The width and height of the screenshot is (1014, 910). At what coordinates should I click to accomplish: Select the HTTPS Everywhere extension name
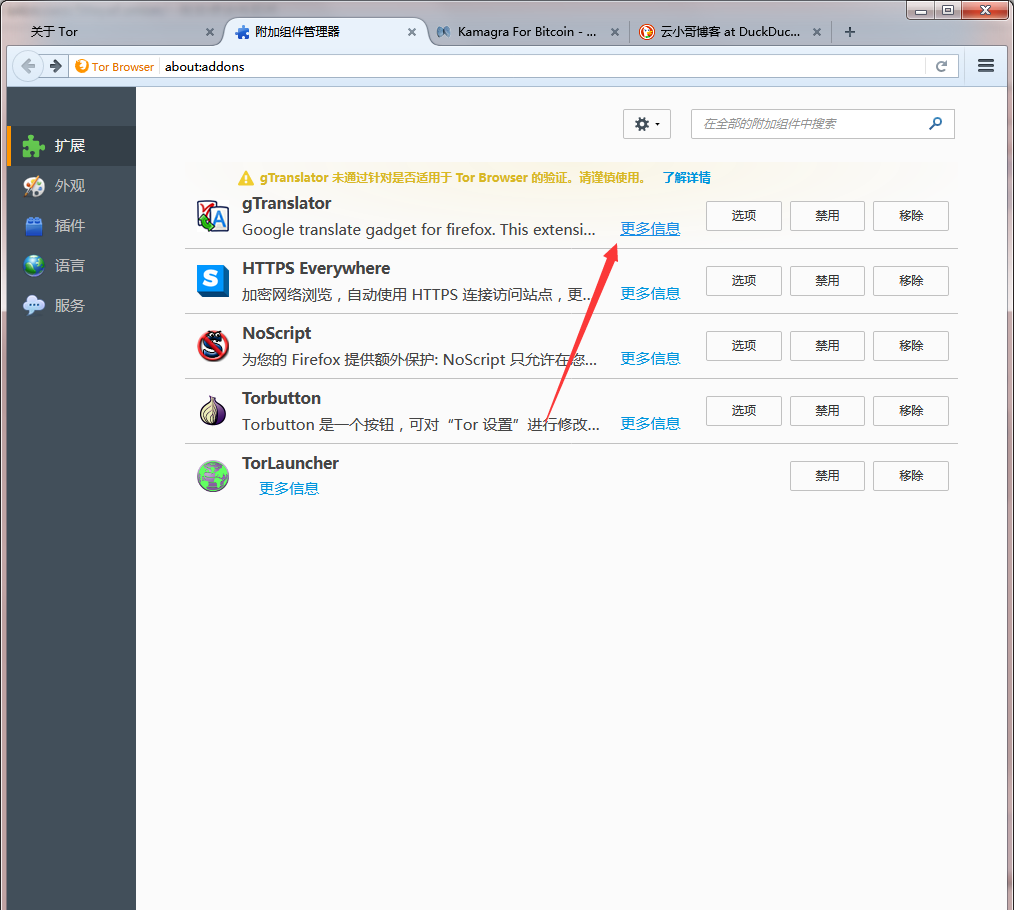pos(316,268)
